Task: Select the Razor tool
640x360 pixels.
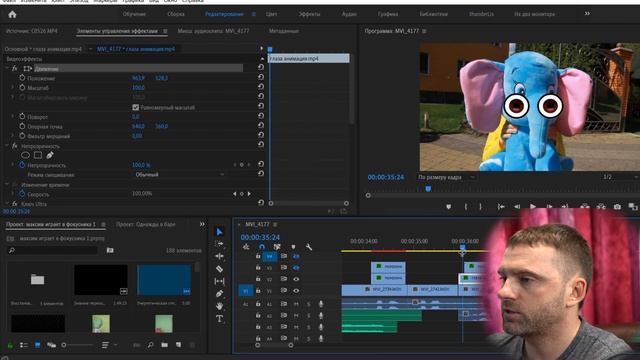Action: pos(219,269)
